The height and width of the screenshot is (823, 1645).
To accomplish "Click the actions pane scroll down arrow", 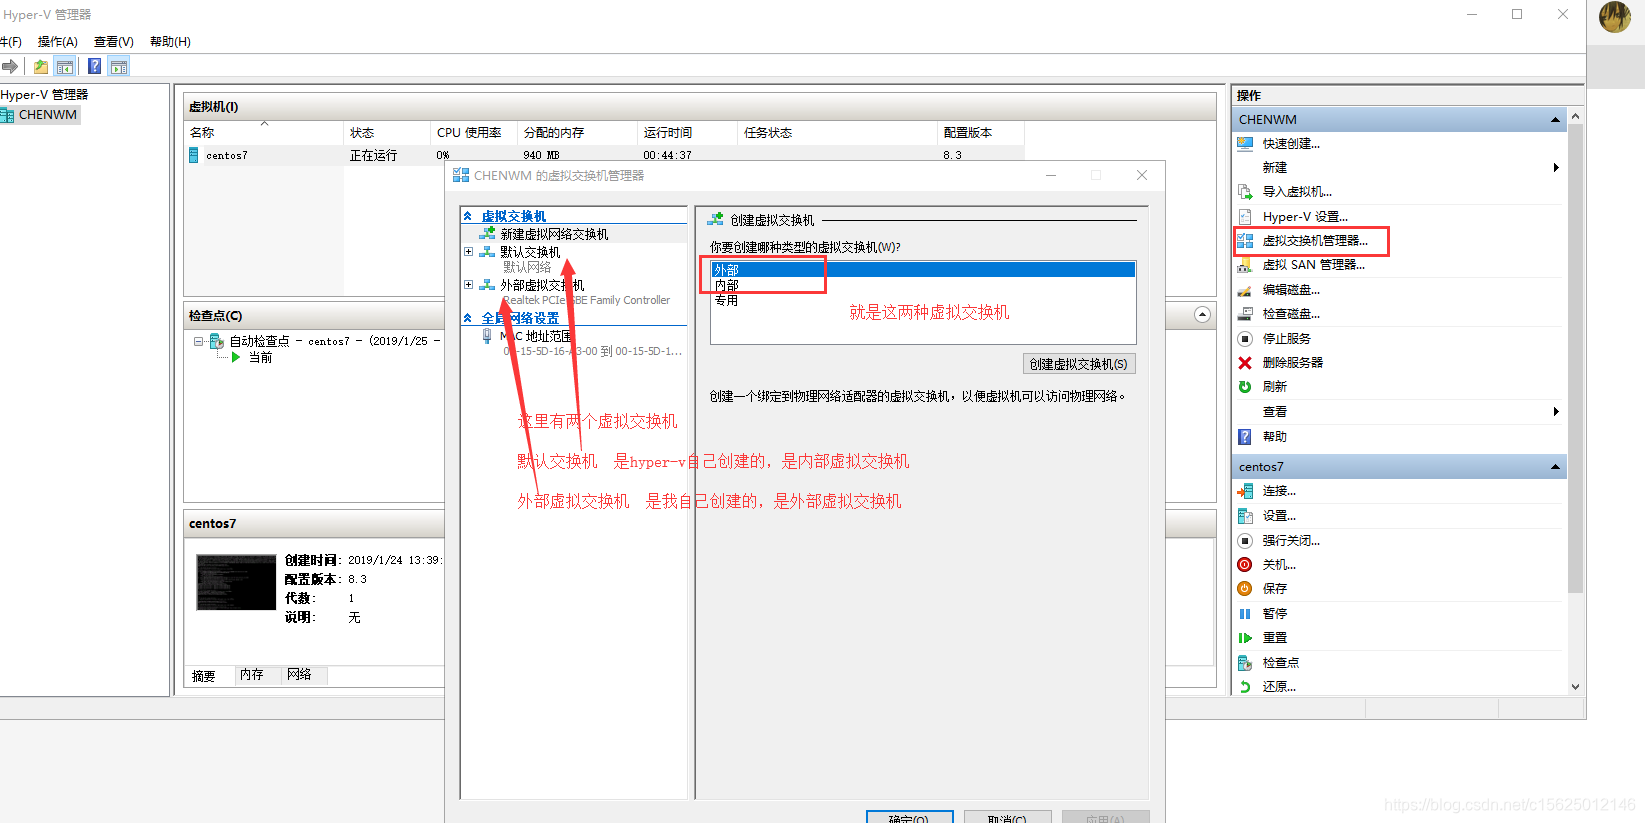I will click(x=1575, y=687).
